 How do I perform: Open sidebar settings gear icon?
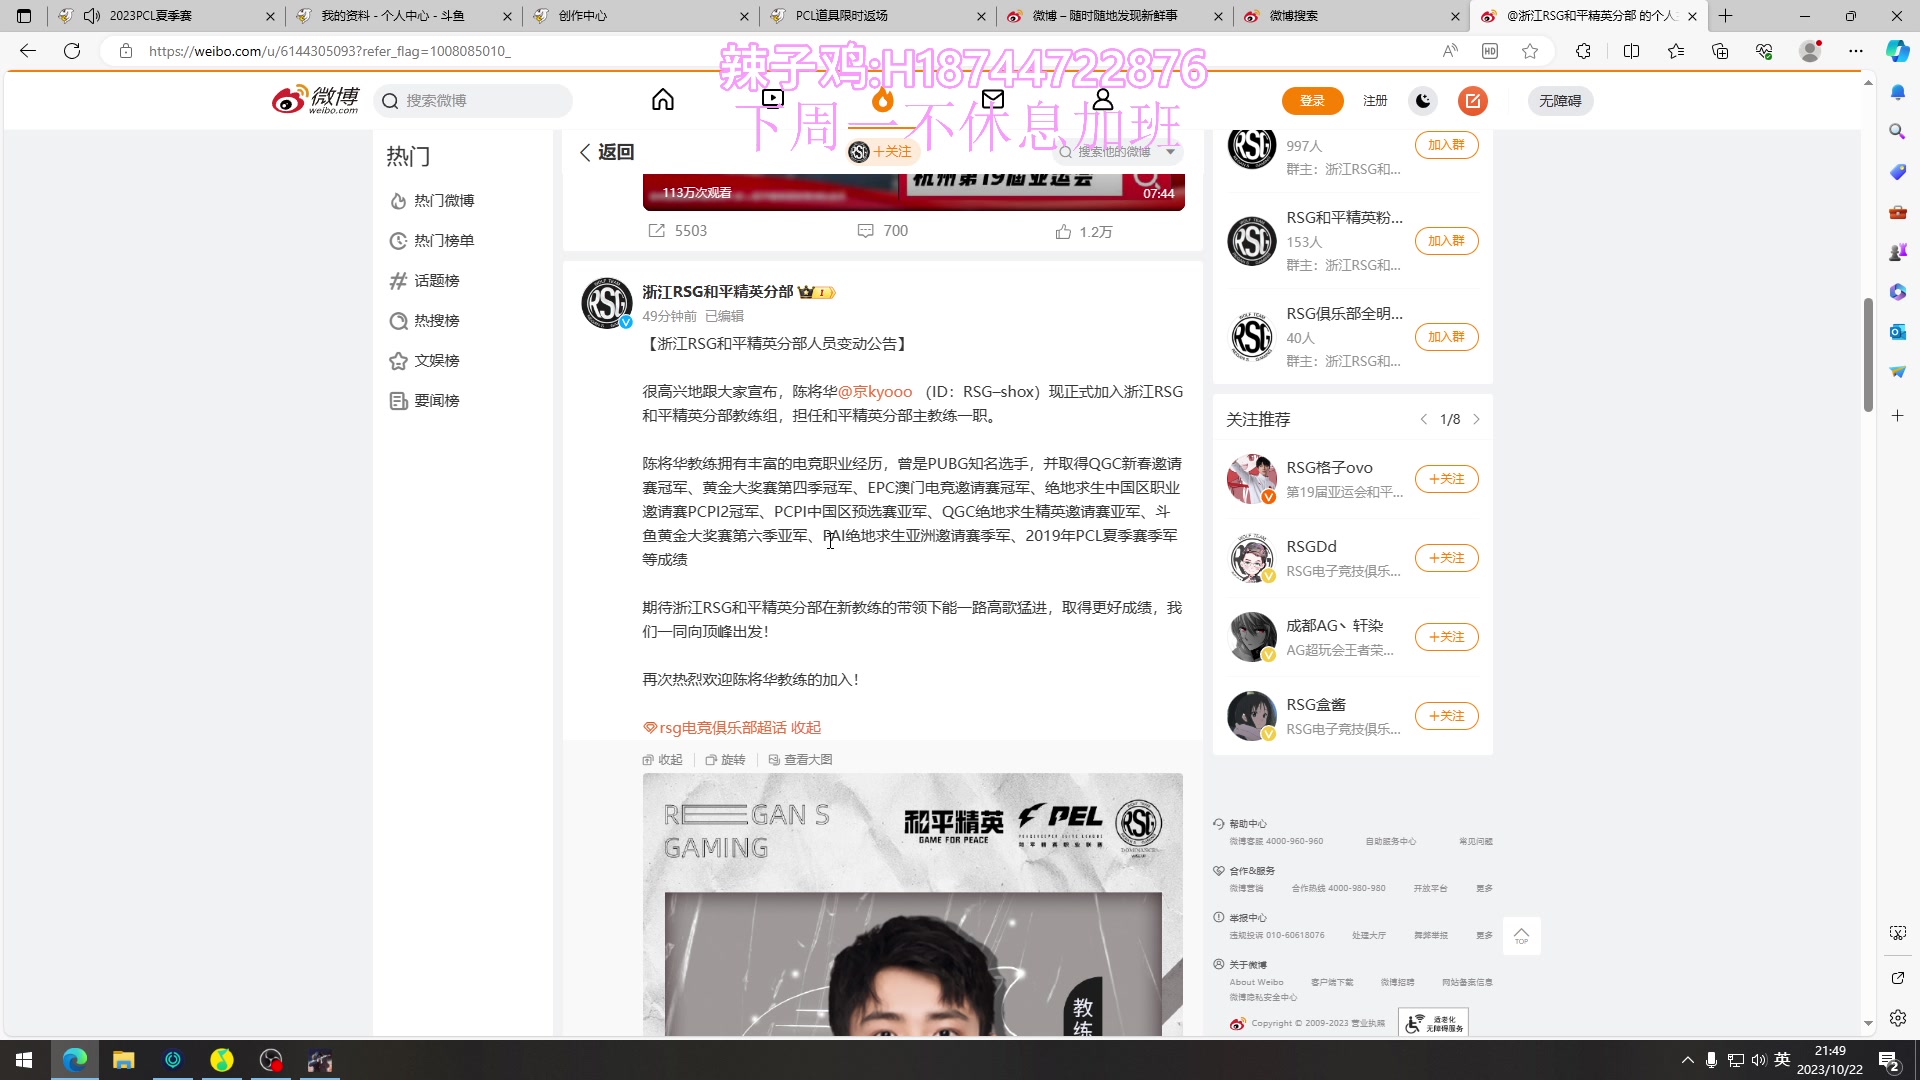coord(1897,1018)
